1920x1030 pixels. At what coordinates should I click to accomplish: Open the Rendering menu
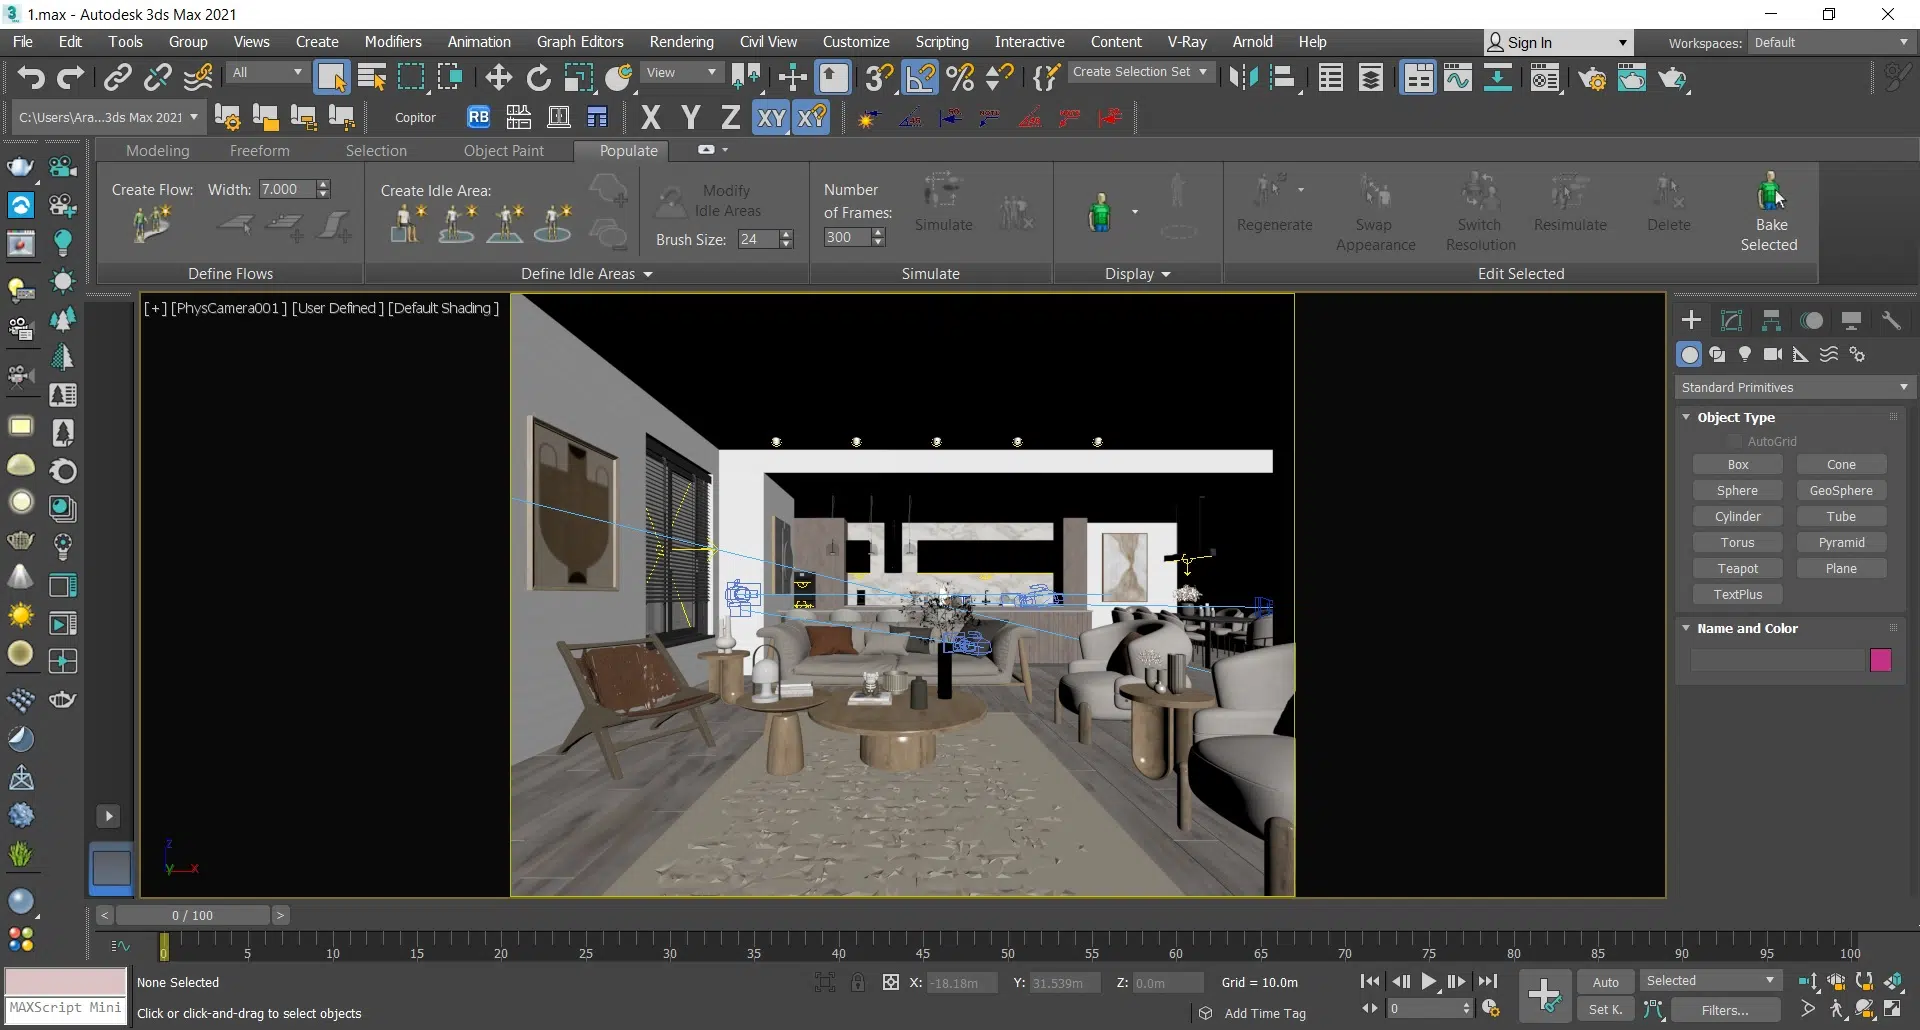[x=681, y=42]
